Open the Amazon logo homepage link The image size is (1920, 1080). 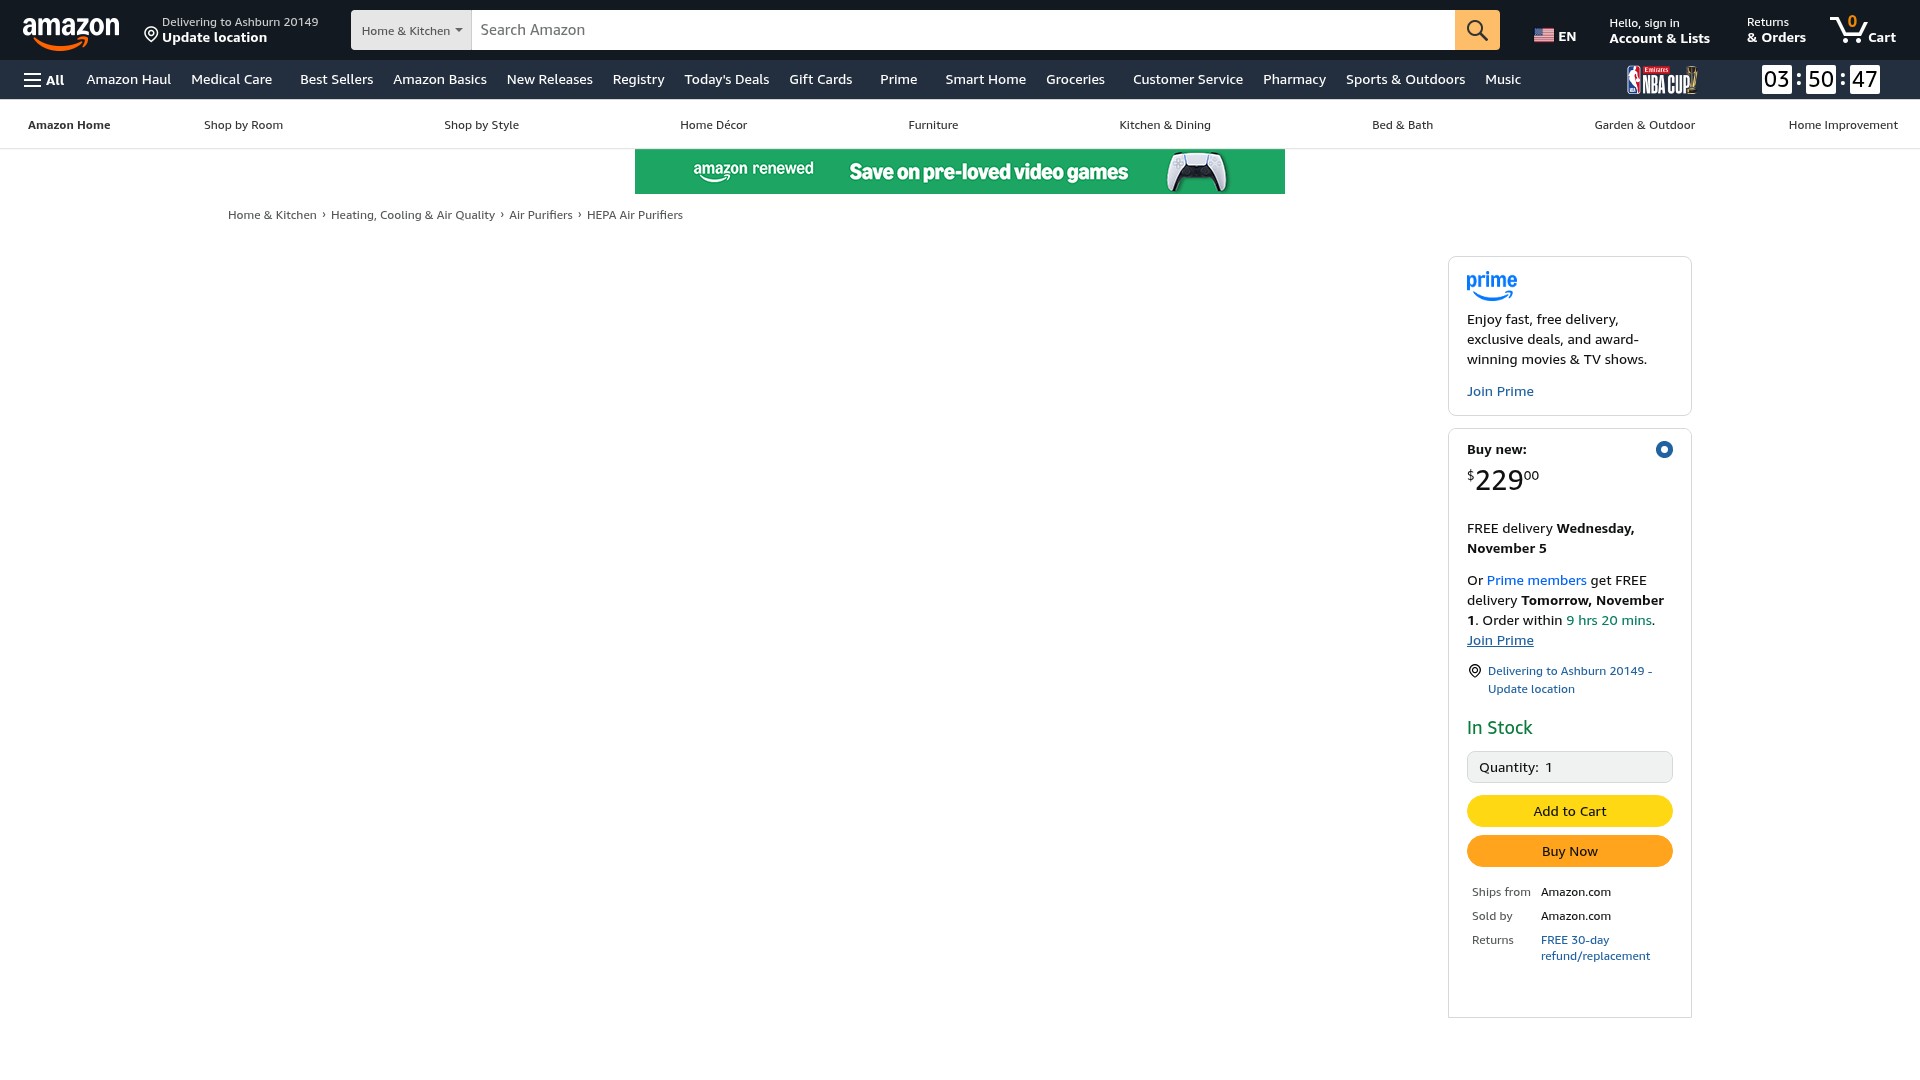pos(71,32)
